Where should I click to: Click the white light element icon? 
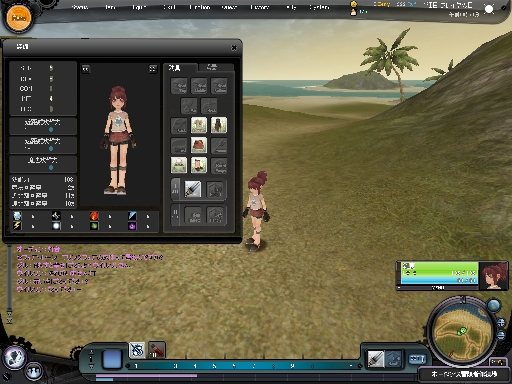click(56, 226)
